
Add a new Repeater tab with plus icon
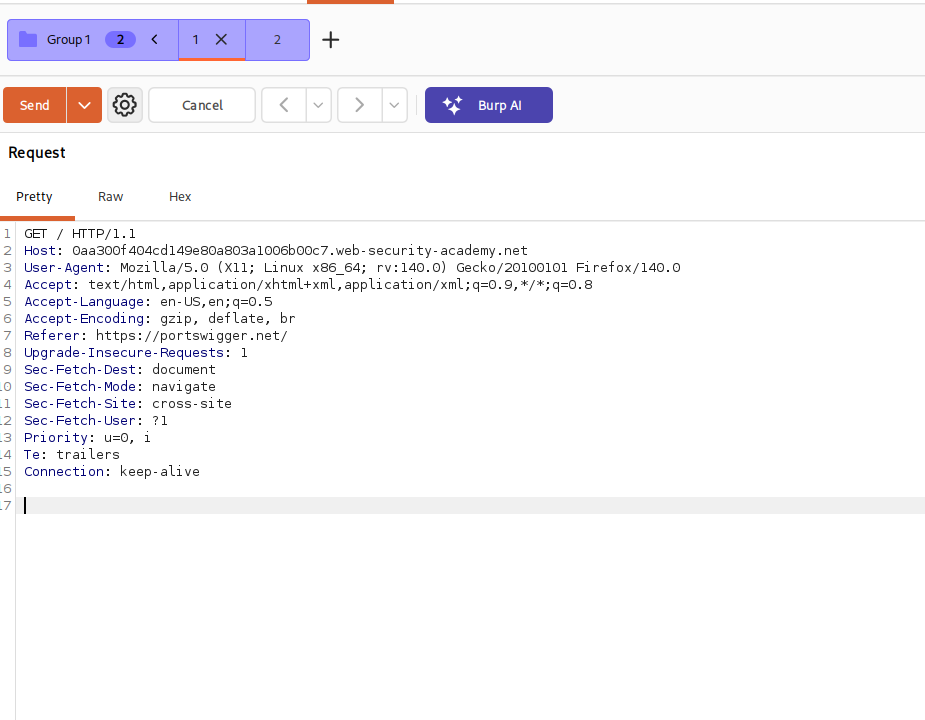point(330,40)
